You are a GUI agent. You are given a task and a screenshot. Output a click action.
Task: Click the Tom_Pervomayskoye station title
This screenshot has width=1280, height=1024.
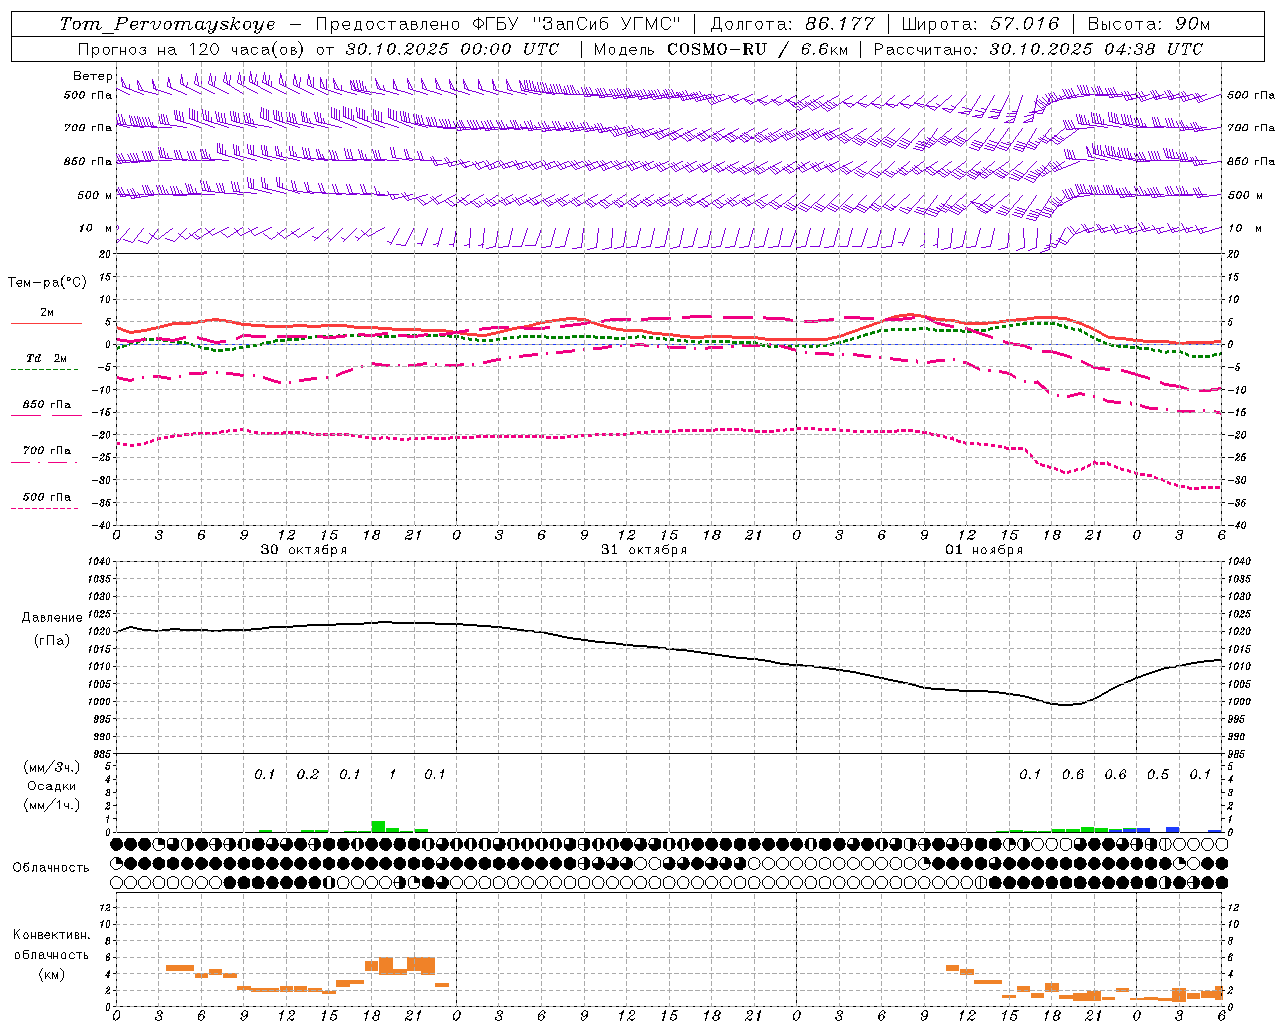[167, 24]
